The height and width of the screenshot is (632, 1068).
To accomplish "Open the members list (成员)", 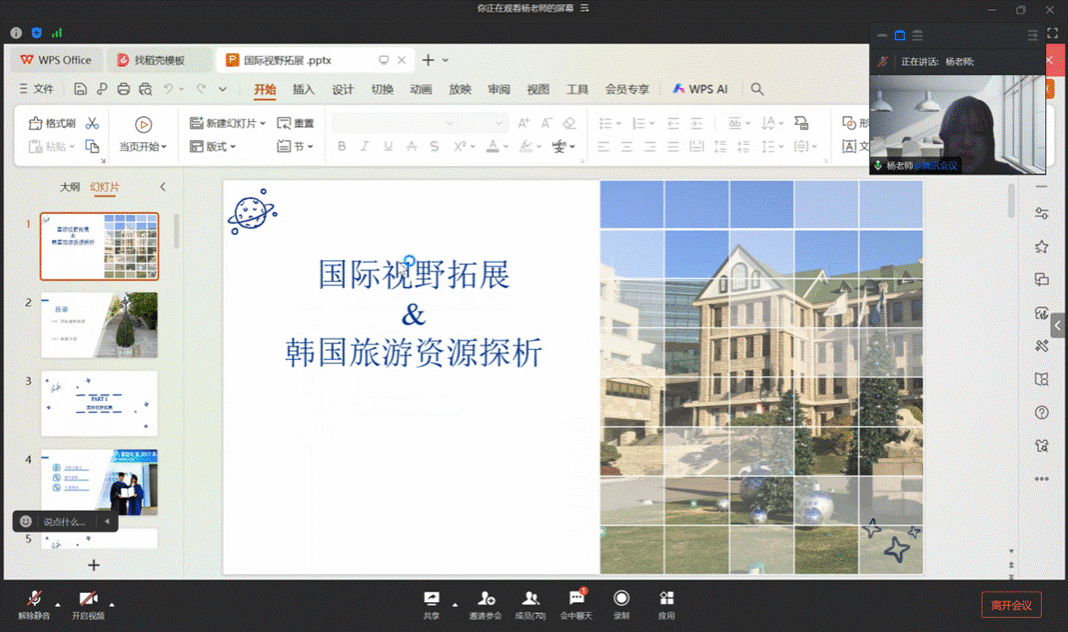I will 531,600.
